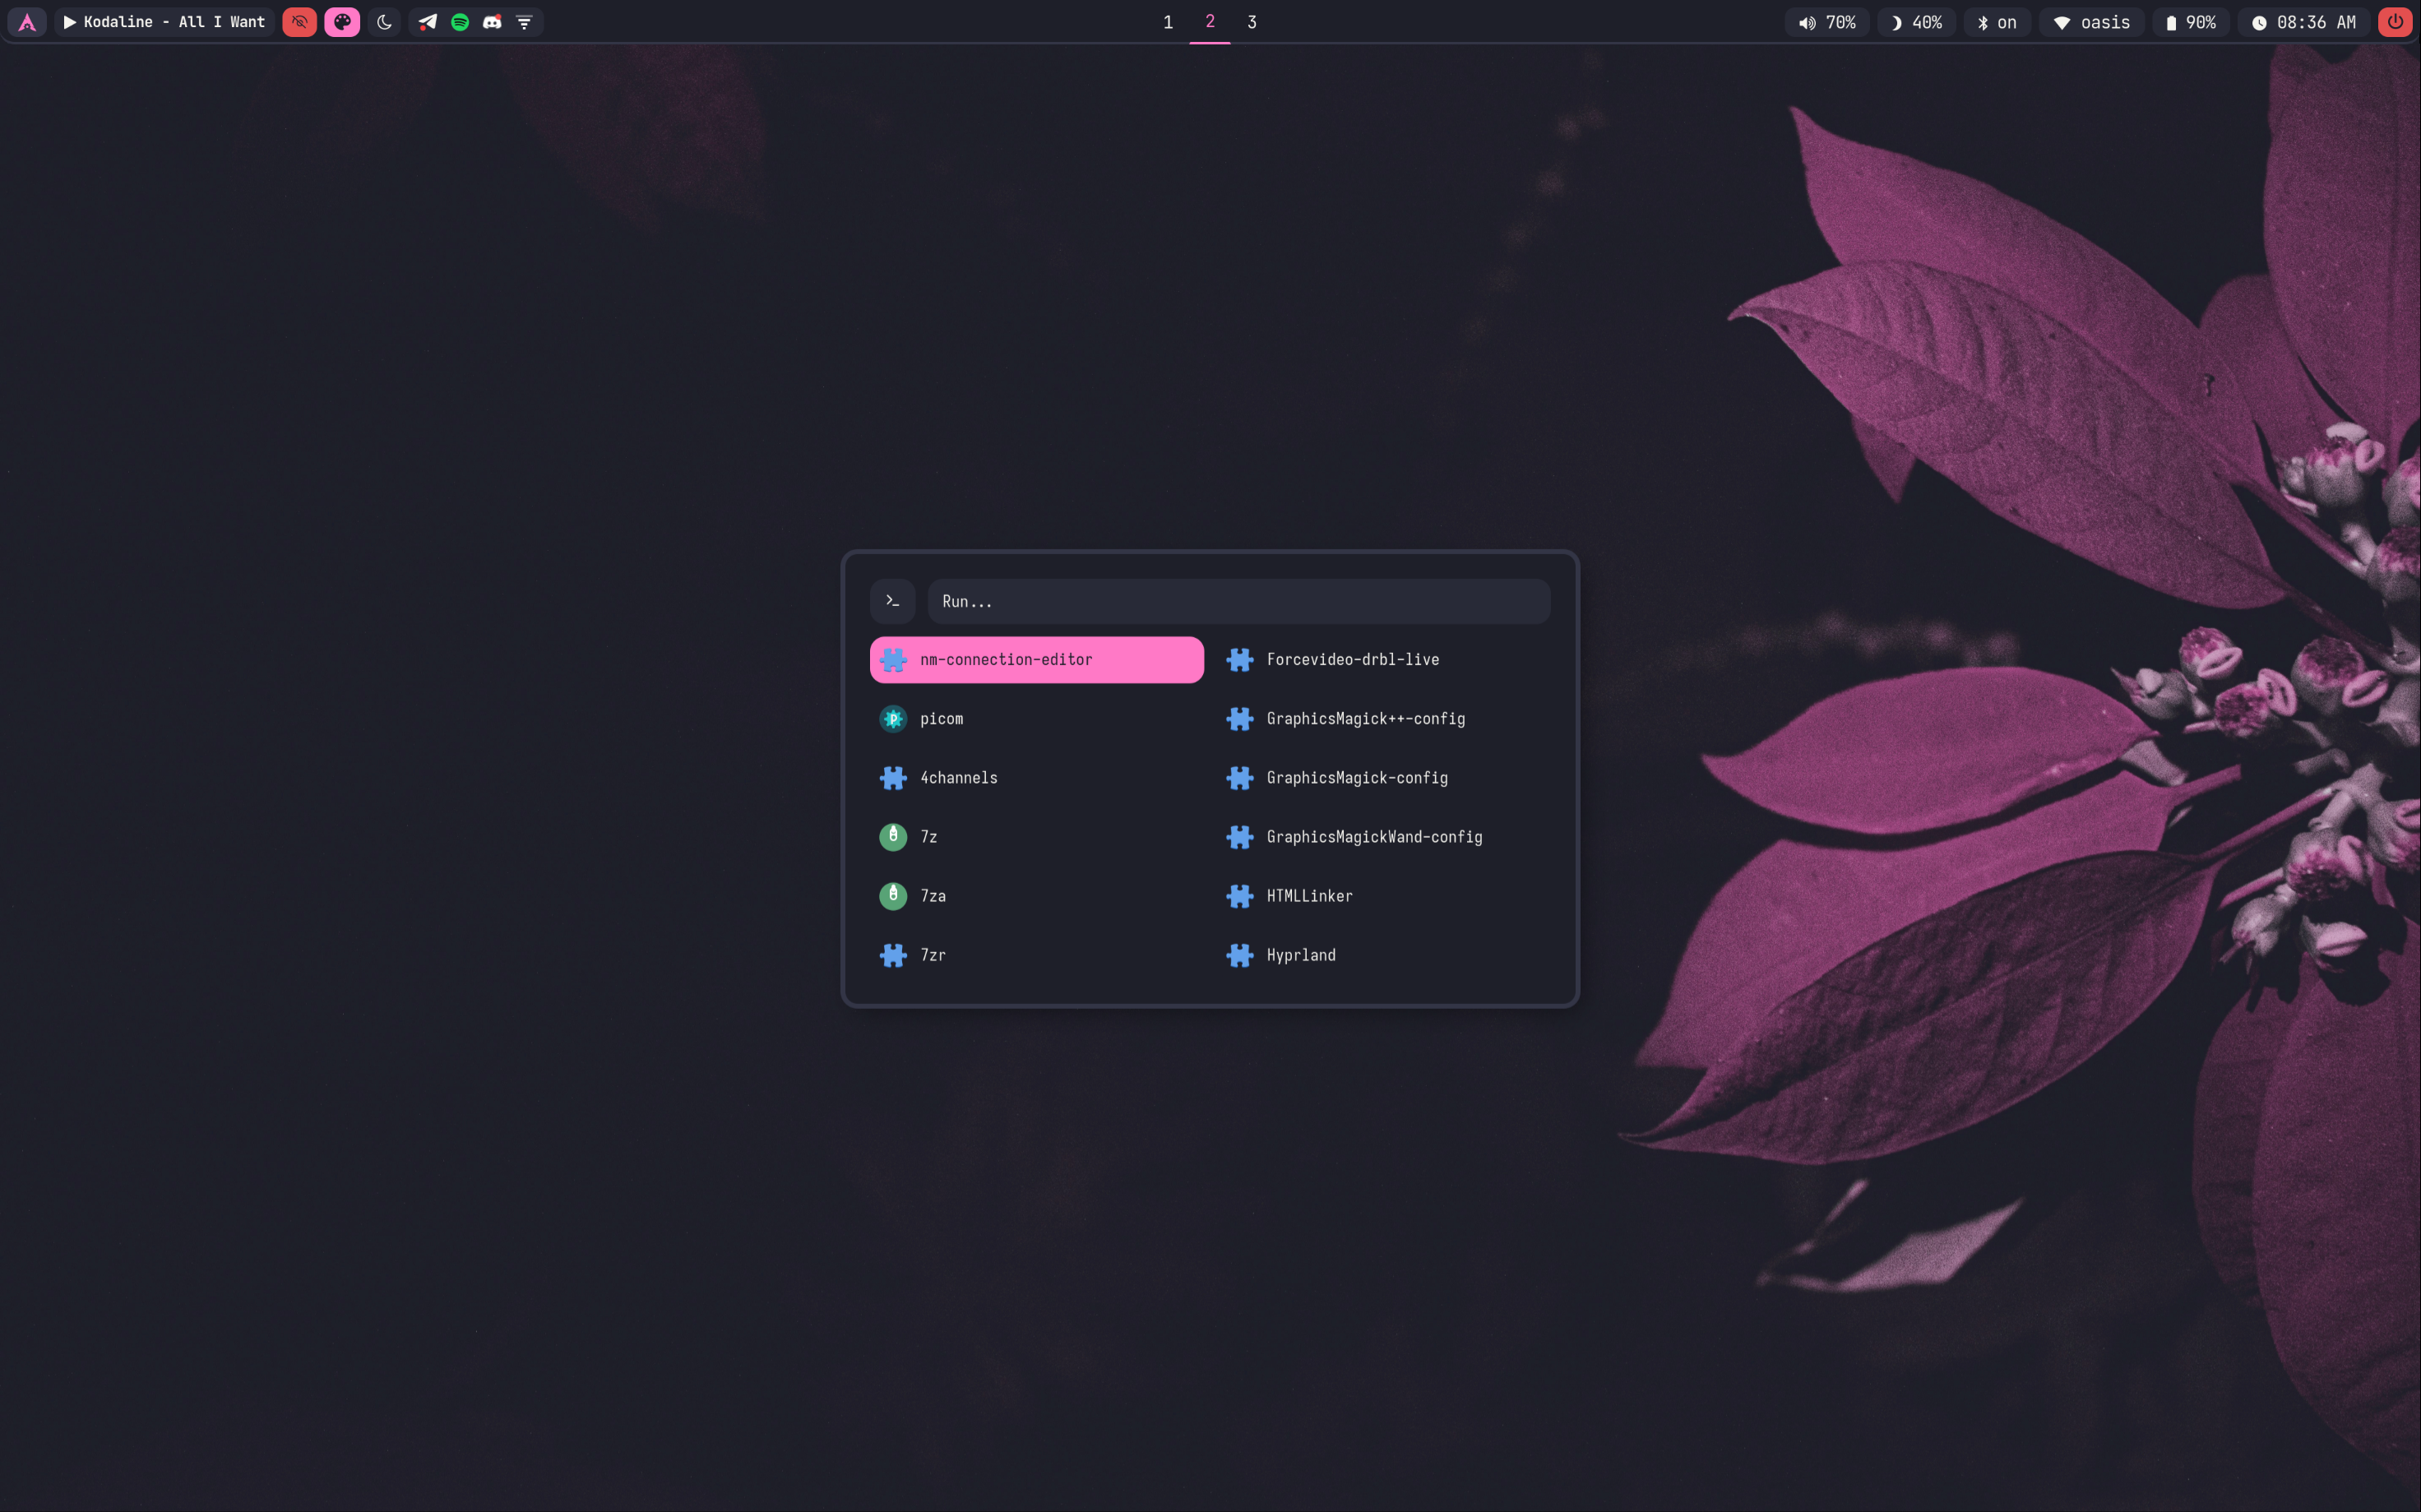Click the Arch Linux logo launcher
2421x1512 pixels.
coord(27,22)
